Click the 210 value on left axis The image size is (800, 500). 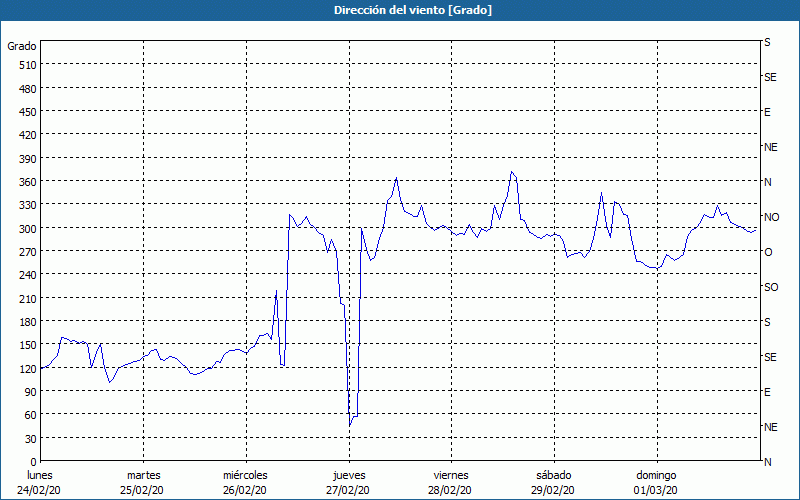coord(28,298)
